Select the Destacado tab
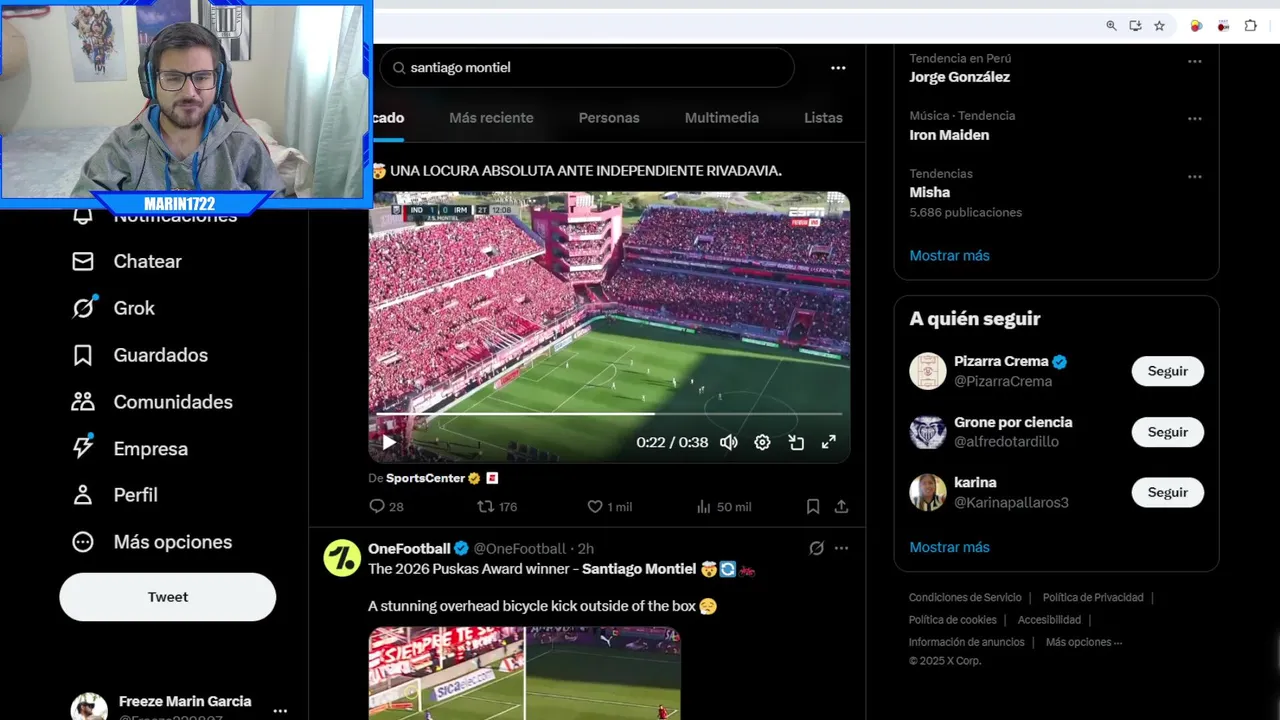The height and width of the screenshot is (720, 1280). (x=387, y=118)
